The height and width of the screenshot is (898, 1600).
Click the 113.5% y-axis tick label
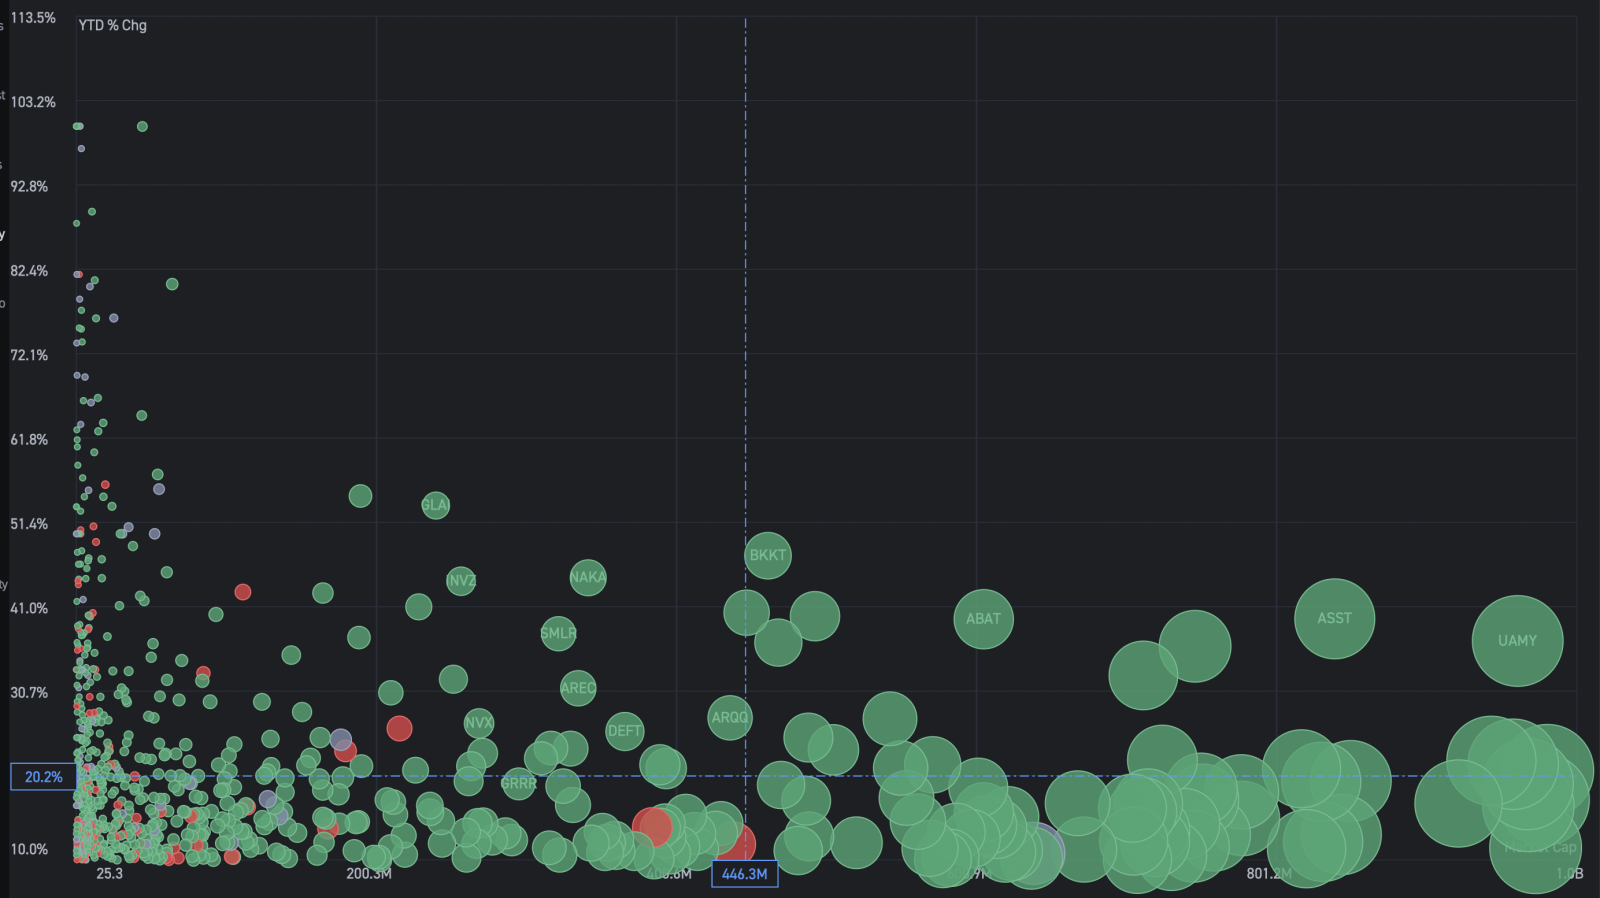(33, 18)
